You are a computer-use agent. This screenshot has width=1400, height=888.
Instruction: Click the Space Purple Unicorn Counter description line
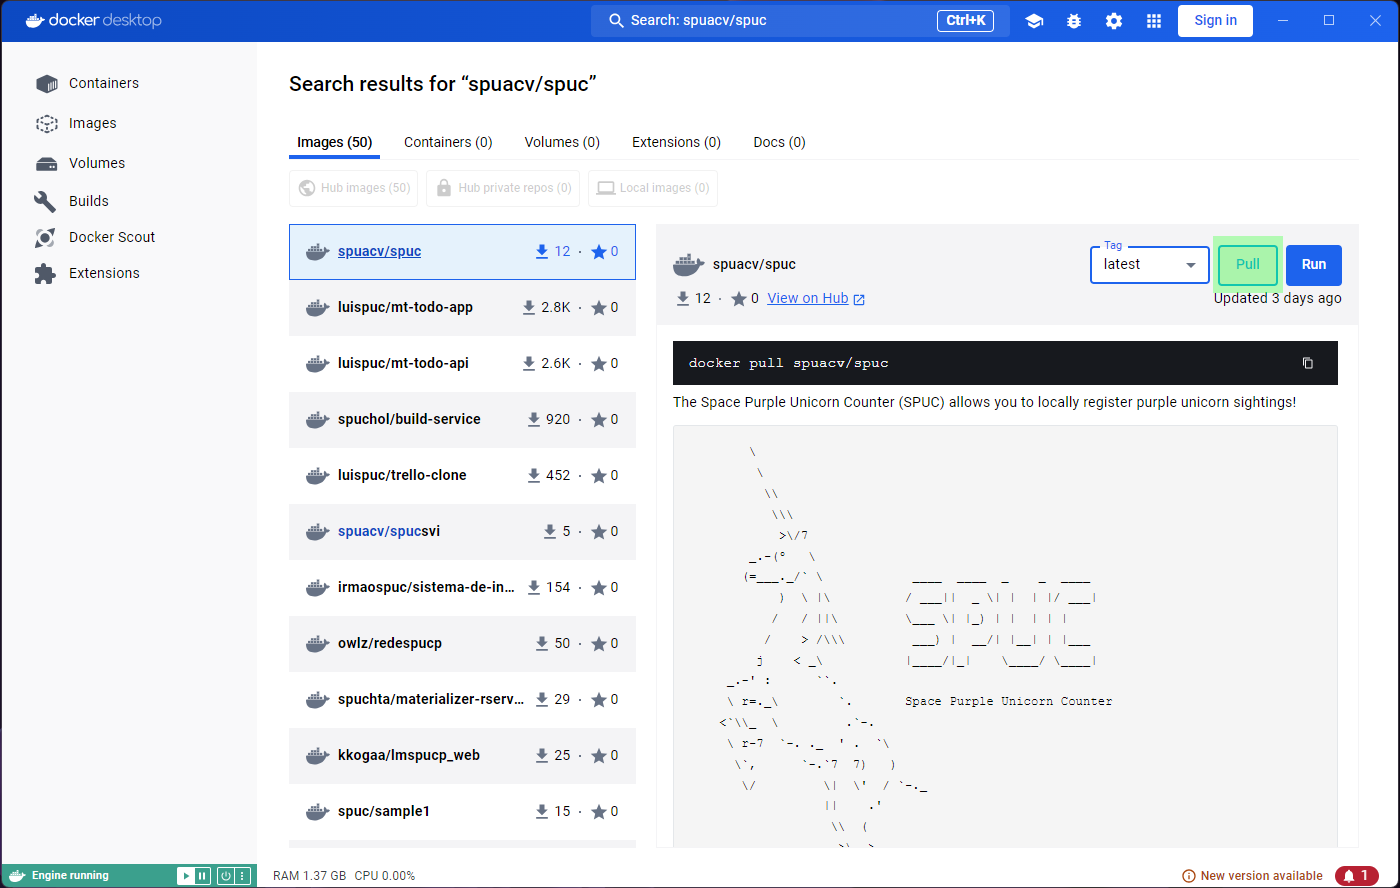pyautogui.click(x=984, y=402)
